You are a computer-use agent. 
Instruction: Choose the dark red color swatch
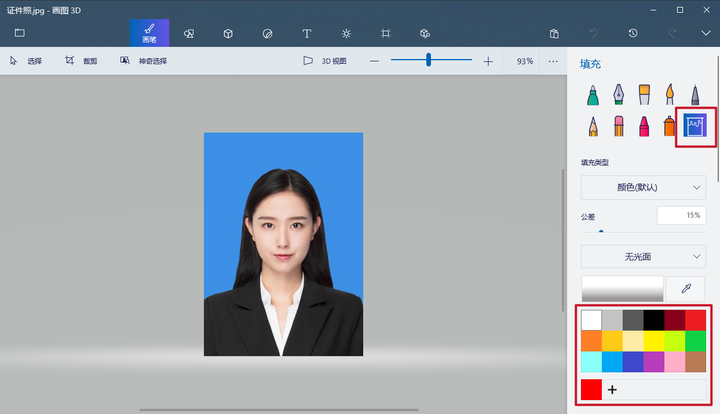point(675,320)
